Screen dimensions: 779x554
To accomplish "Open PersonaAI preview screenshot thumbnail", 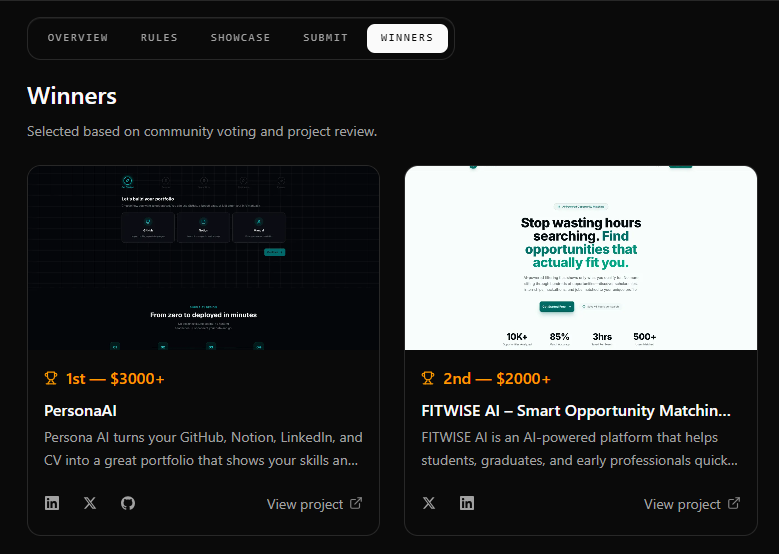I will point(203,258).
